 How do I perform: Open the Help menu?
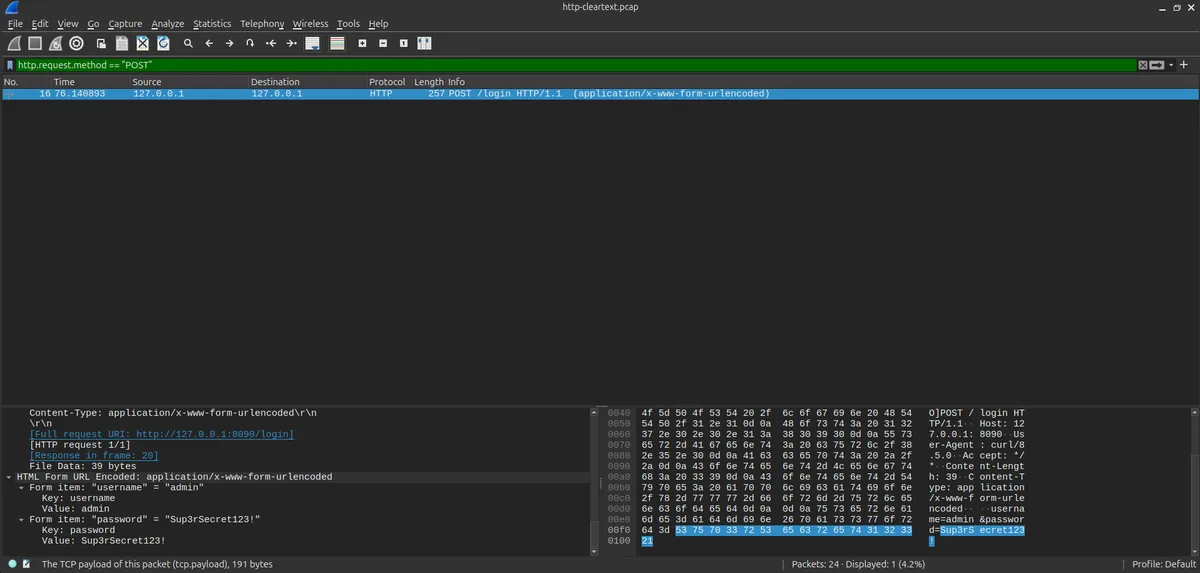click(x=378, y=24)
